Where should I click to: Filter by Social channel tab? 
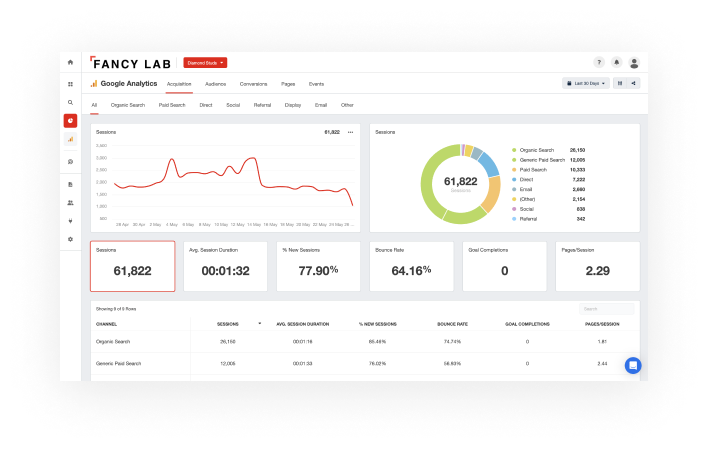pyautogui.click(x=233, y=105)
